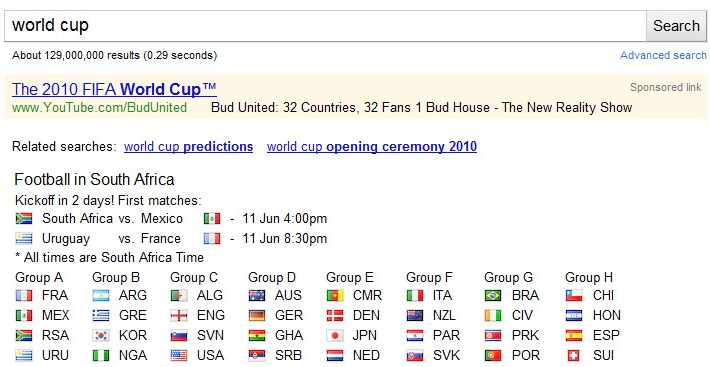The image size is (710, 367).
Task: Click the Brazil flag in Group G
Action: click(x=493, y=296)
